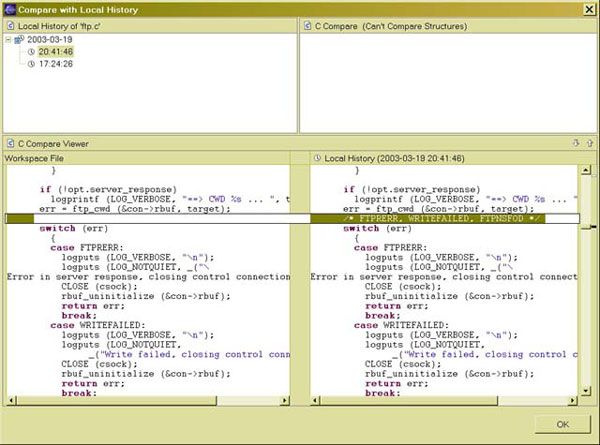This screenshot has width=600, height=445.
Task: Click the first 'return err;' in Workspace File
Action: click(93, 306)
